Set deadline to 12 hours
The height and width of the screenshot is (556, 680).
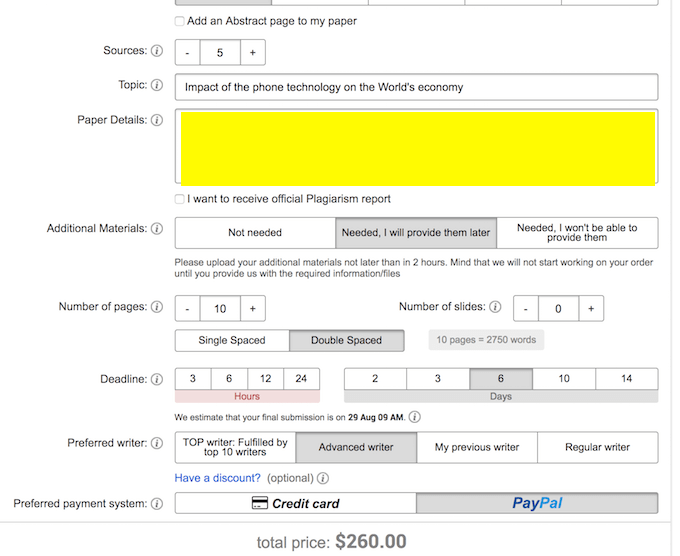click(265, 379)
